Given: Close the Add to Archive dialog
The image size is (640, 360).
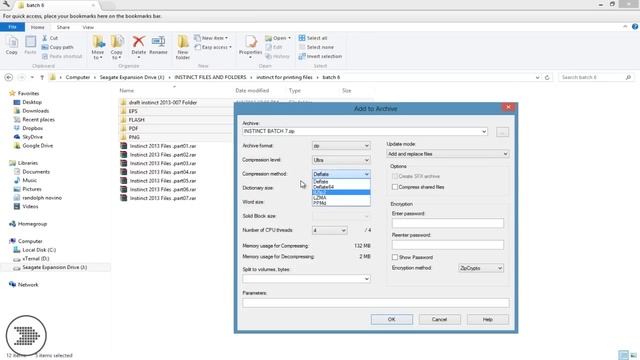Looking at the screenshot, I should coord(508,107).
